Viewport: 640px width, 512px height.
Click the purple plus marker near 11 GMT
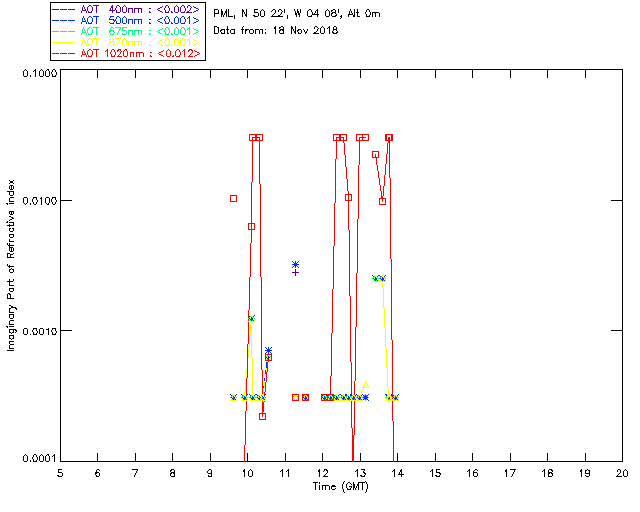296,272
